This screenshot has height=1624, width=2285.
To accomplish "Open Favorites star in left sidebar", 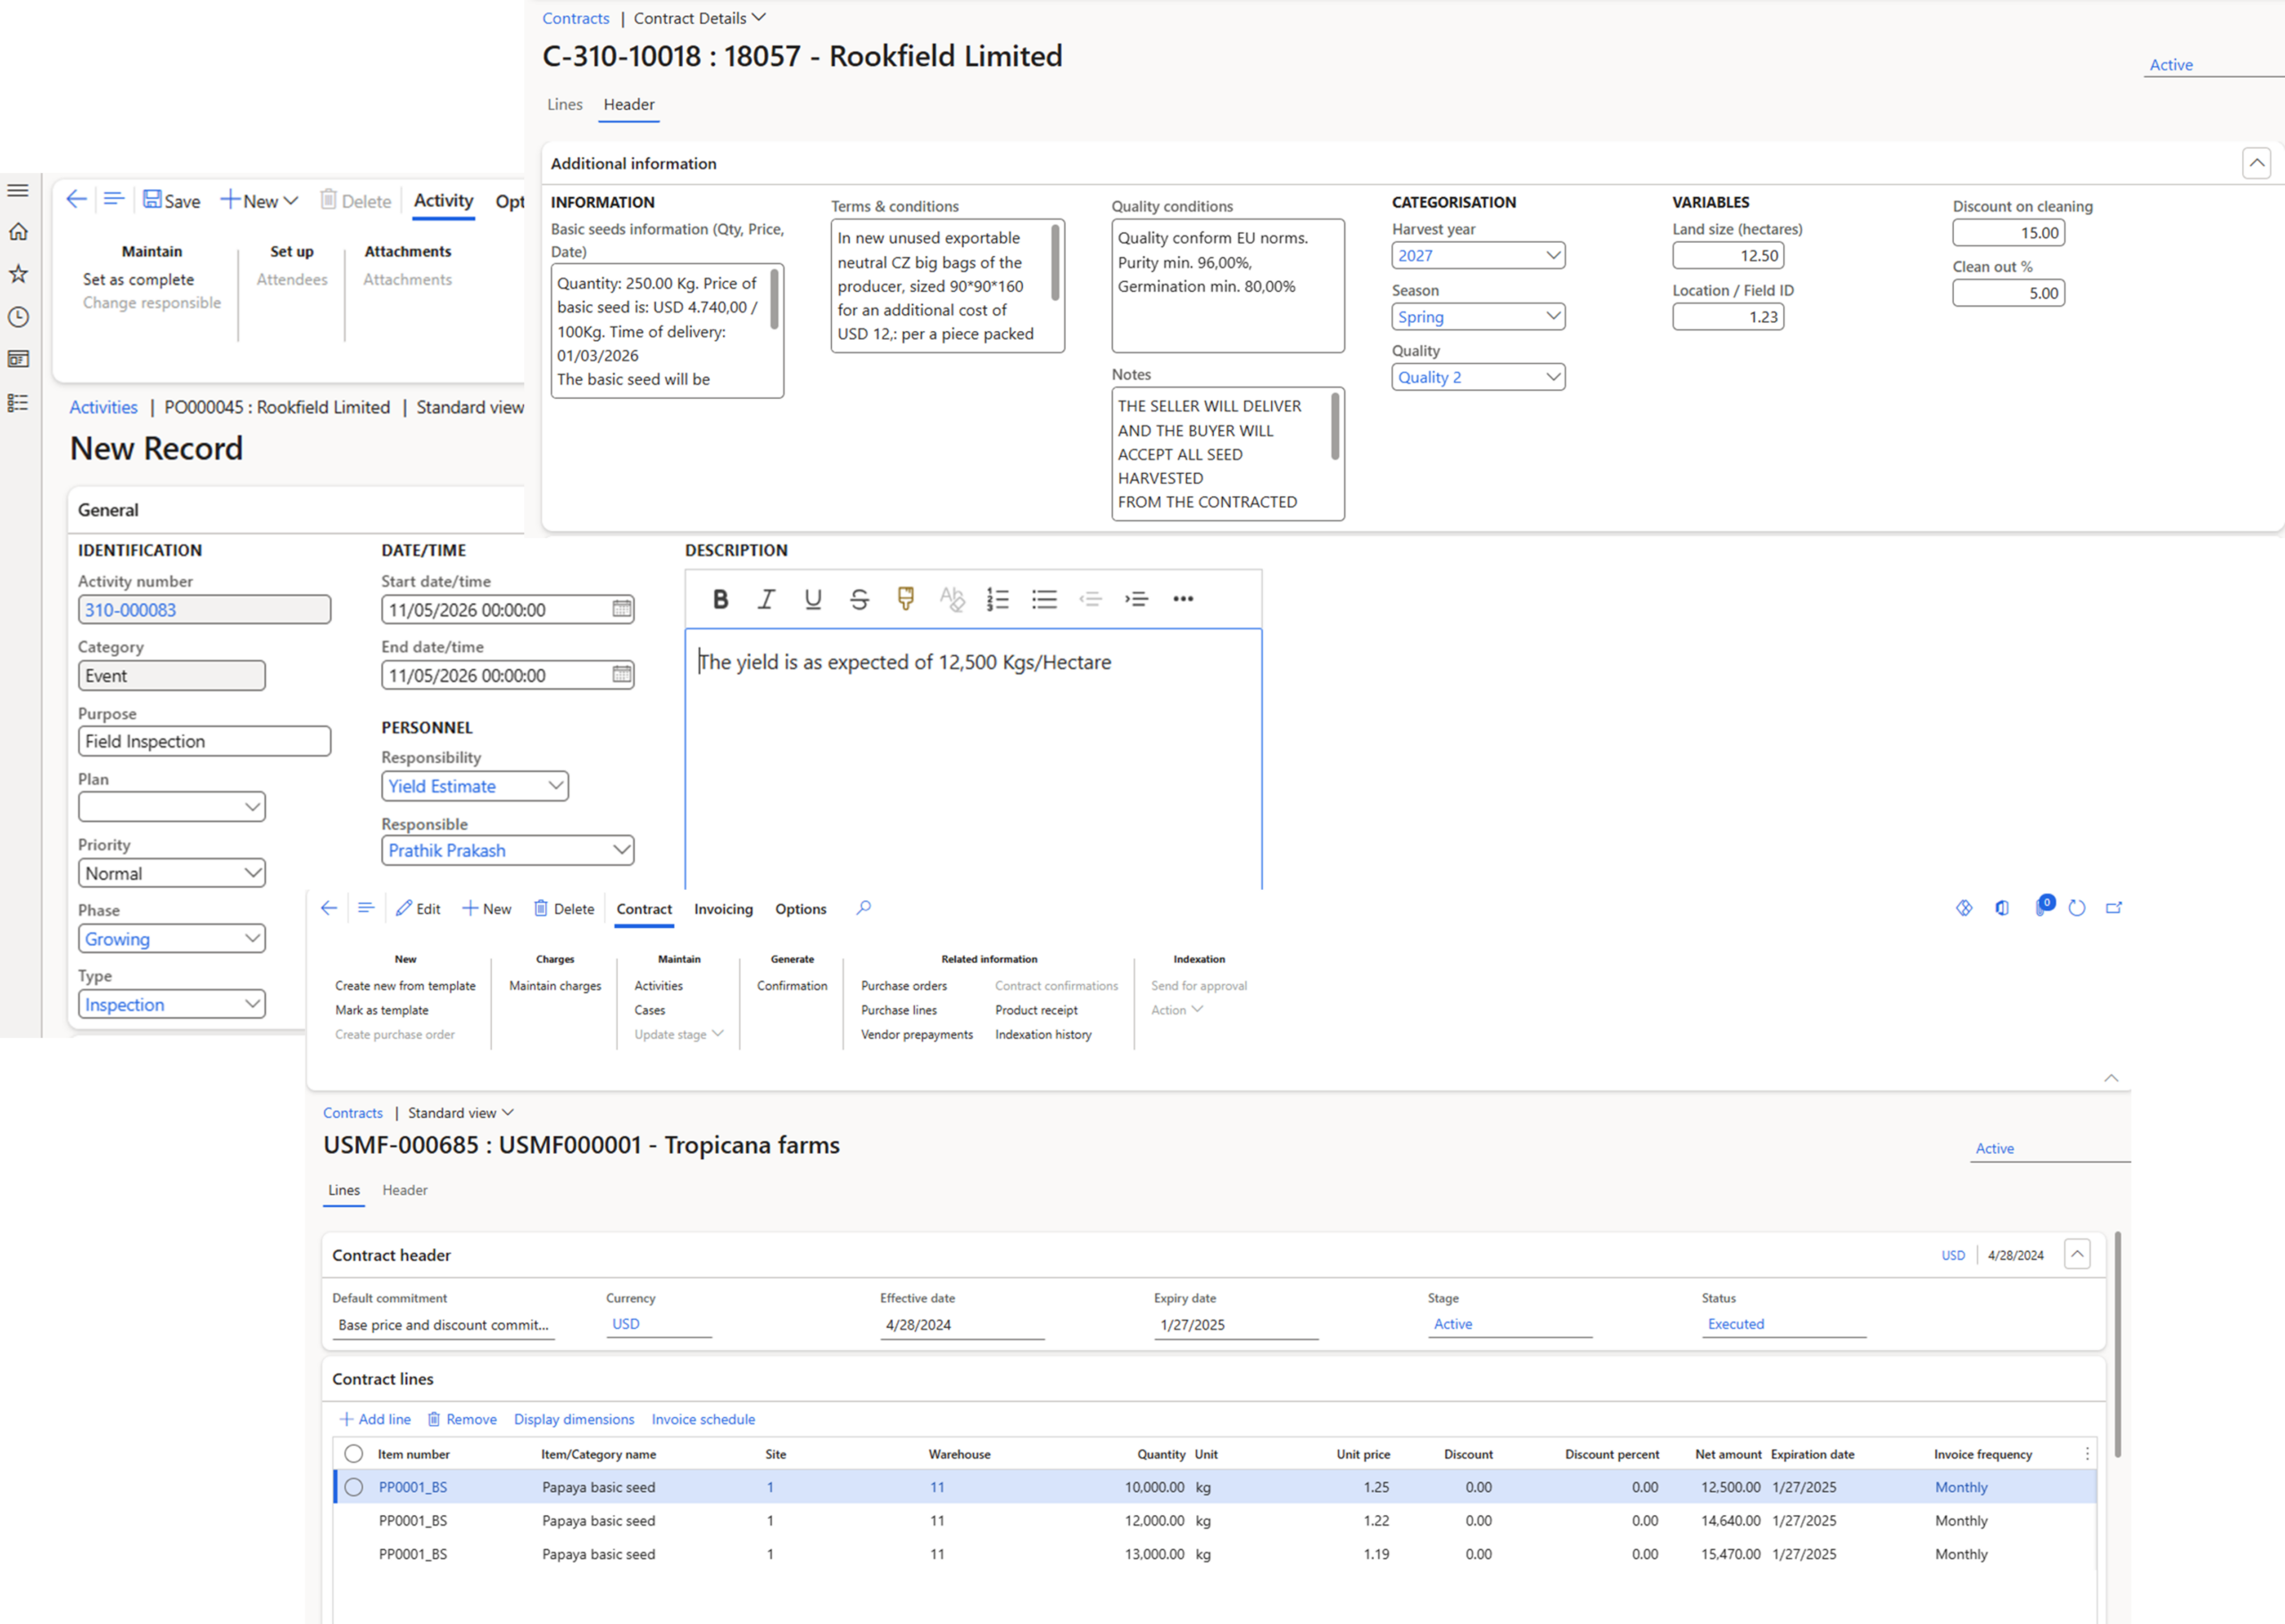I will (18, 274).
